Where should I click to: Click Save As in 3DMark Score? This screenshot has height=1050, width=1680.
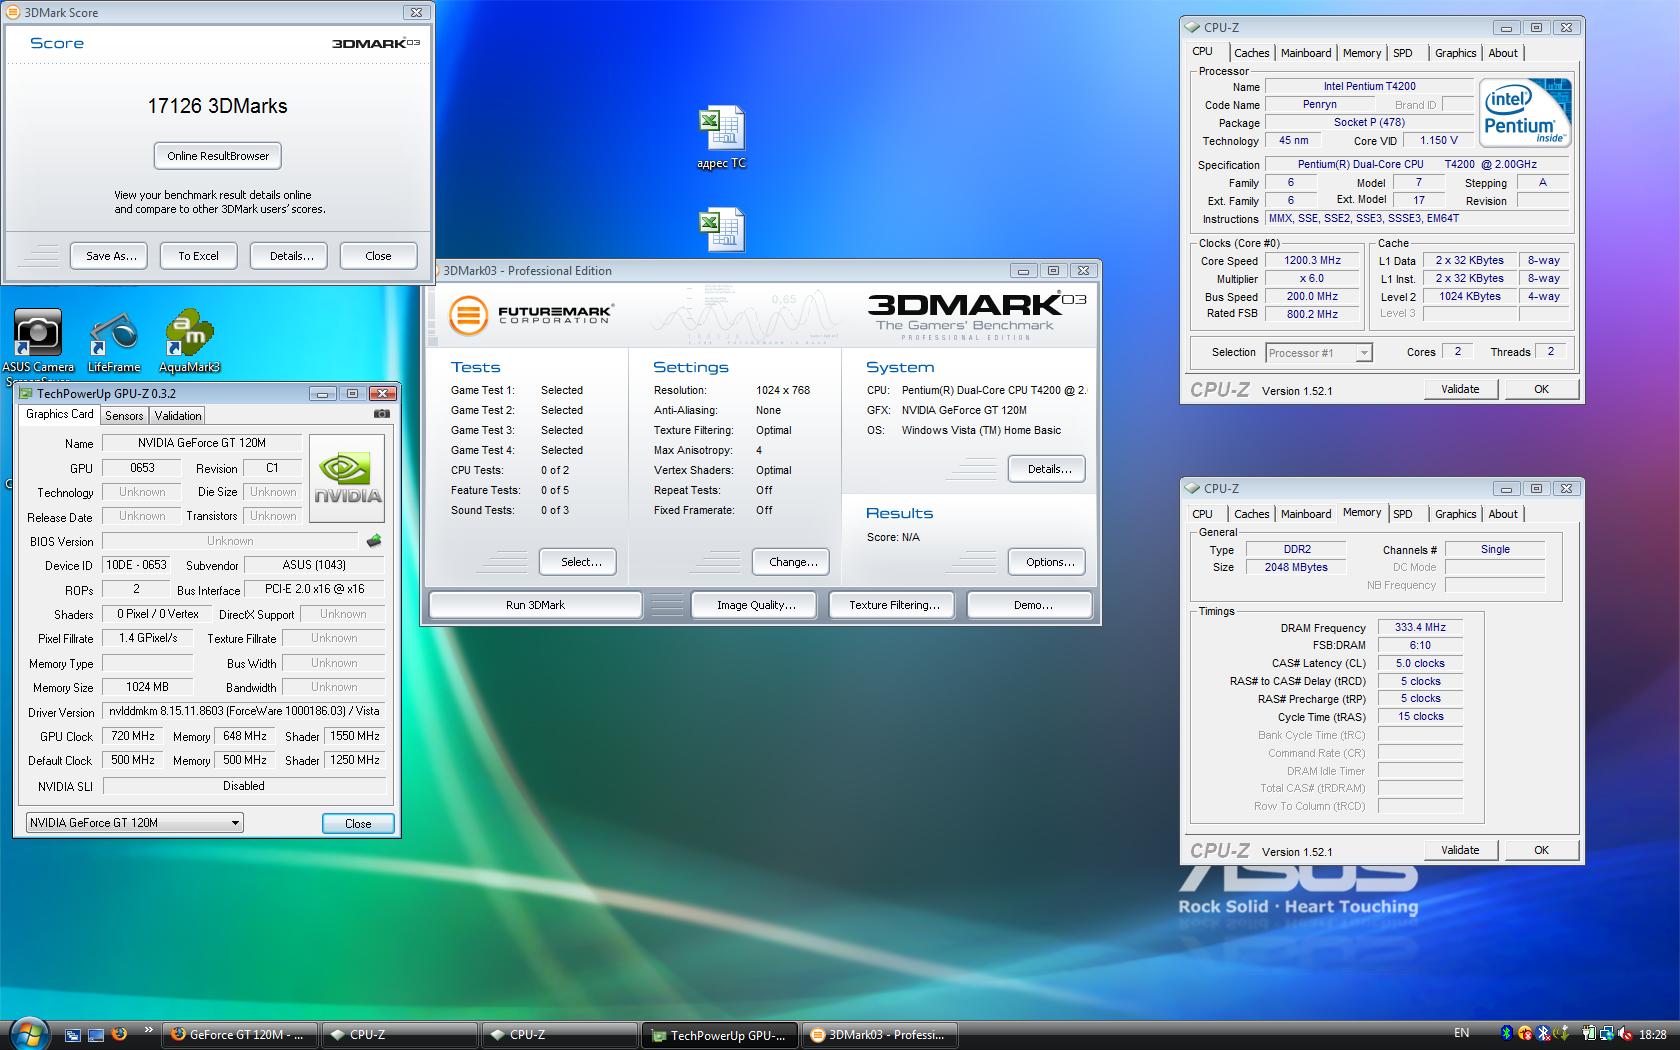(x=110, y=256)
